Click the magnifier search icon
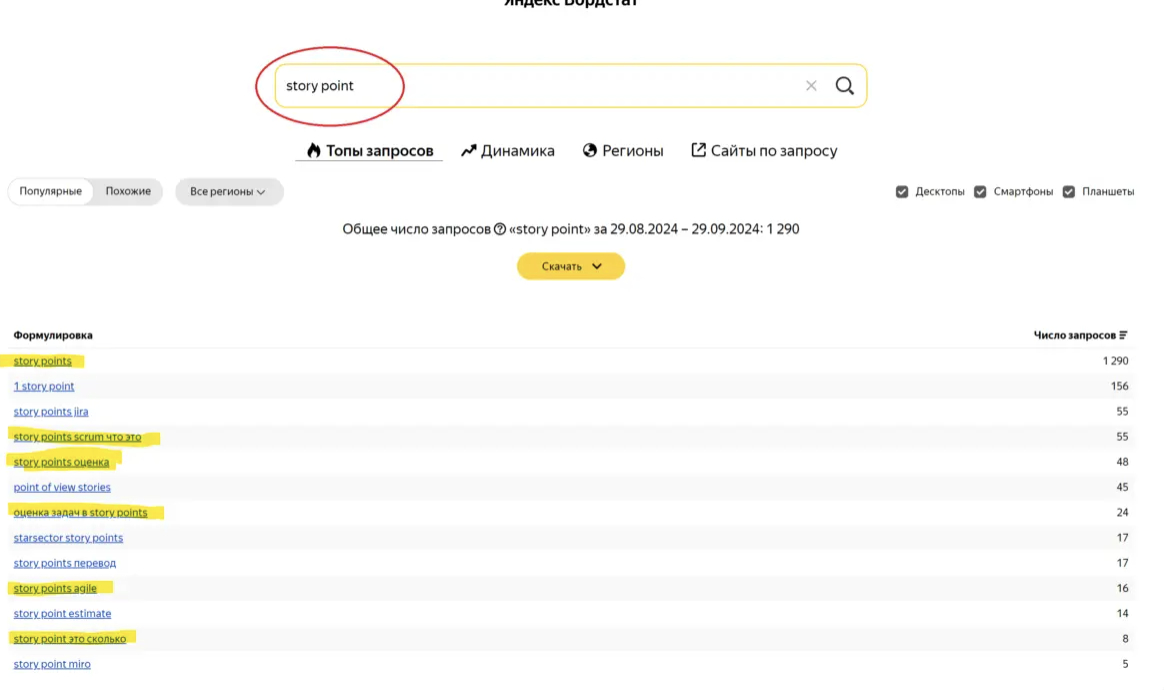The width and height of the screenshot is (1164, 690). 845,86
